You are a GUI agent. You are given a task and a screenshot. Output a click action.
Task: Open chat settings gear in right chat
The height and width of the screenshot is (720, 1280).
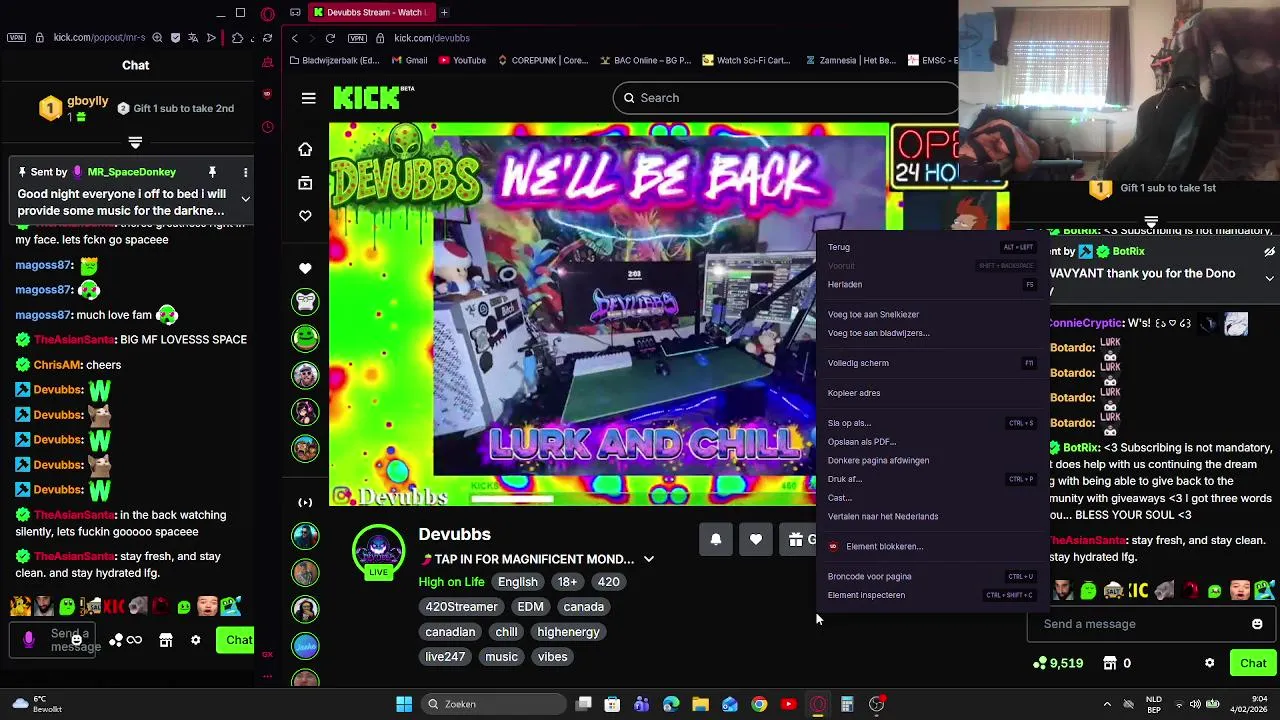1209,663
